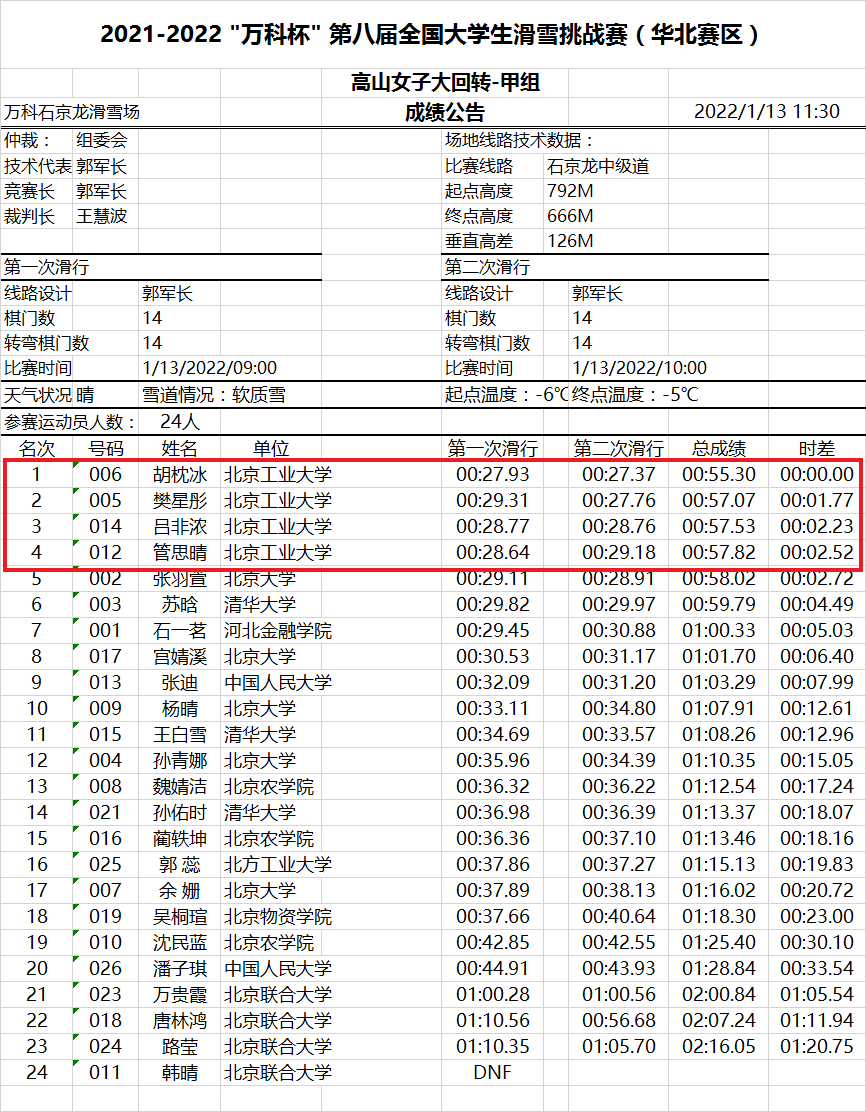The width and height of the screenshot is (866, 1112).
Task: Select time gap 00:02.52
Action: [x=816, y=552]
